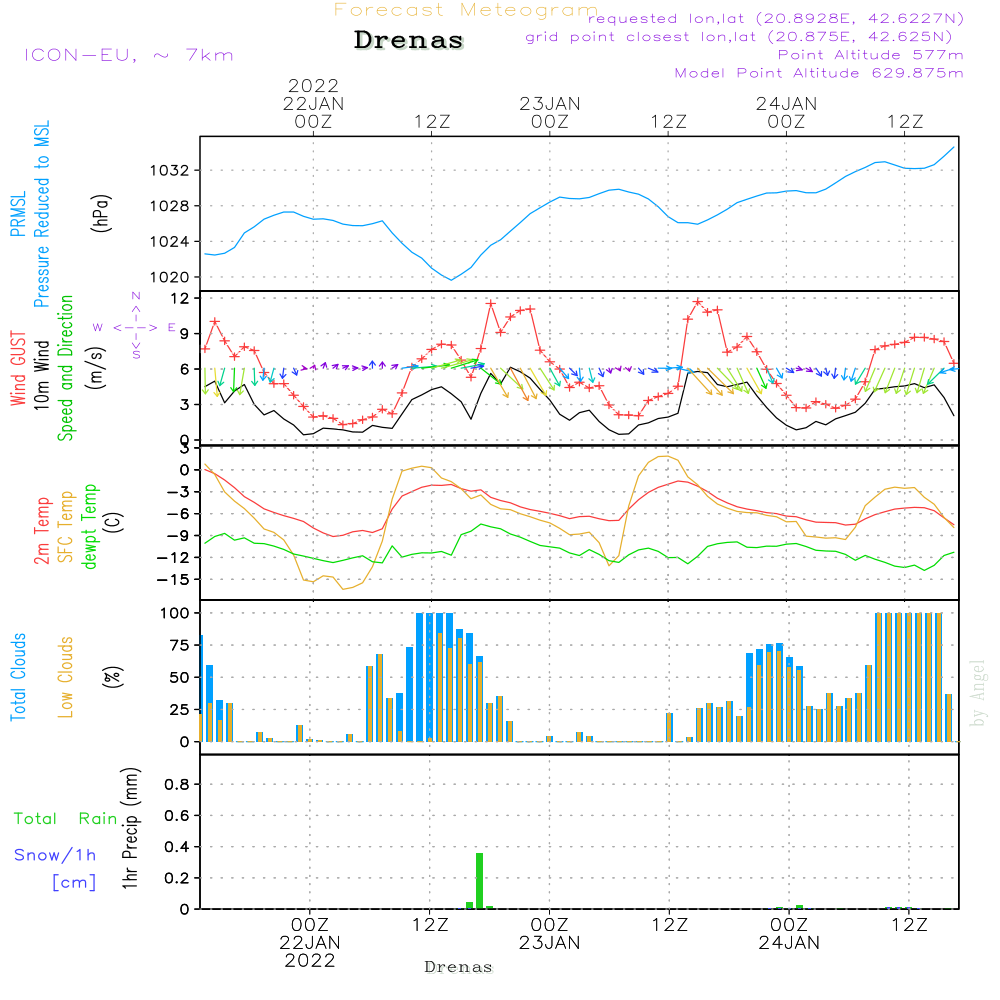Click the '-15' temperature axis value
Screen dimensions: 1000x1000
click(x=175, y=580)
